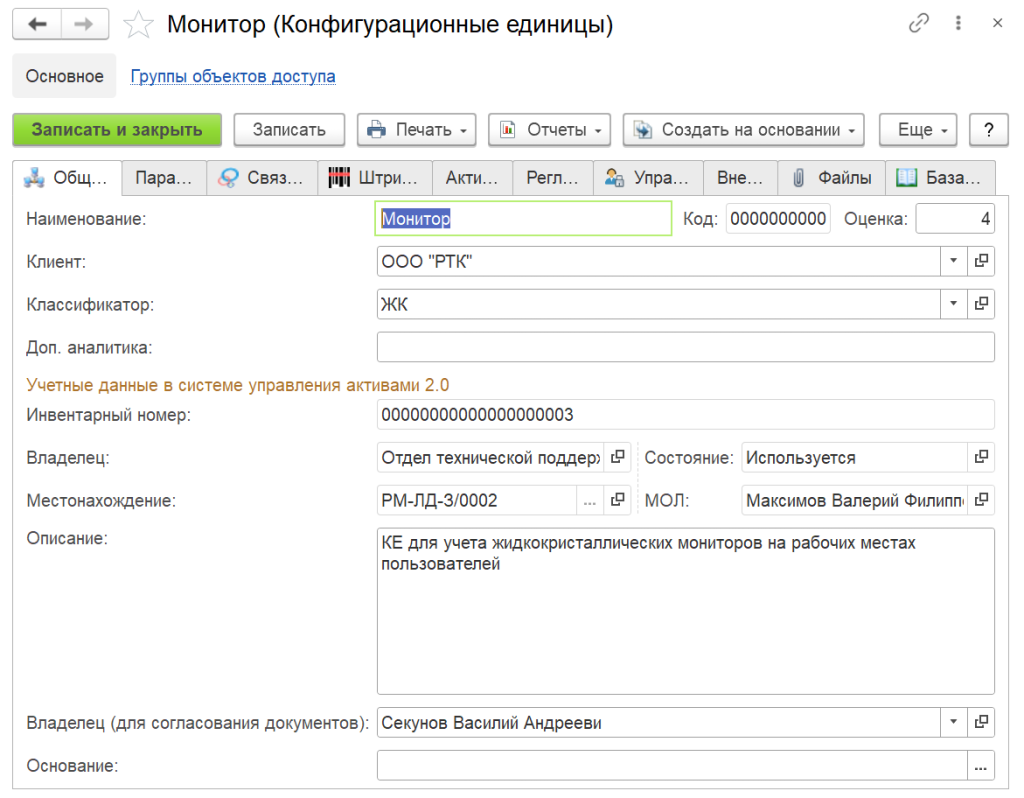
Task: Expand the Клиент dropdown list
Action: tap(953, 261)
